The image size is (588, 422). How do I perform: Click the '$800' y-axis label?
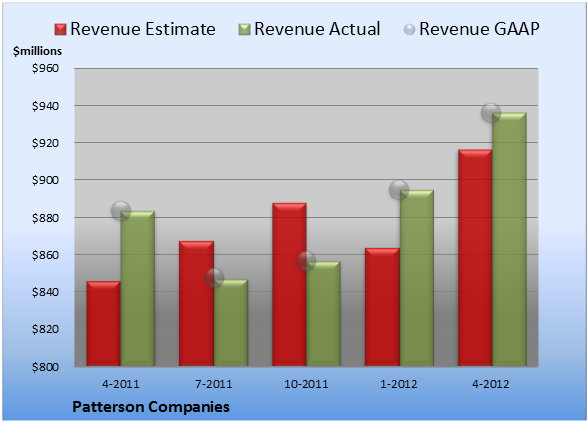(45, 367)
